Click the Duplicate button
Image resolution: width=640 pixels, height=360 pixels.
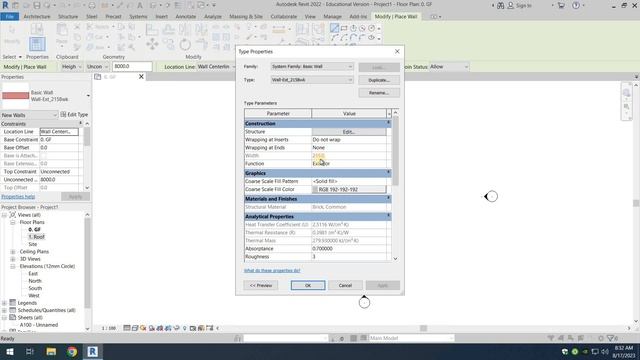pyautogui.click(x=379, y=80)
